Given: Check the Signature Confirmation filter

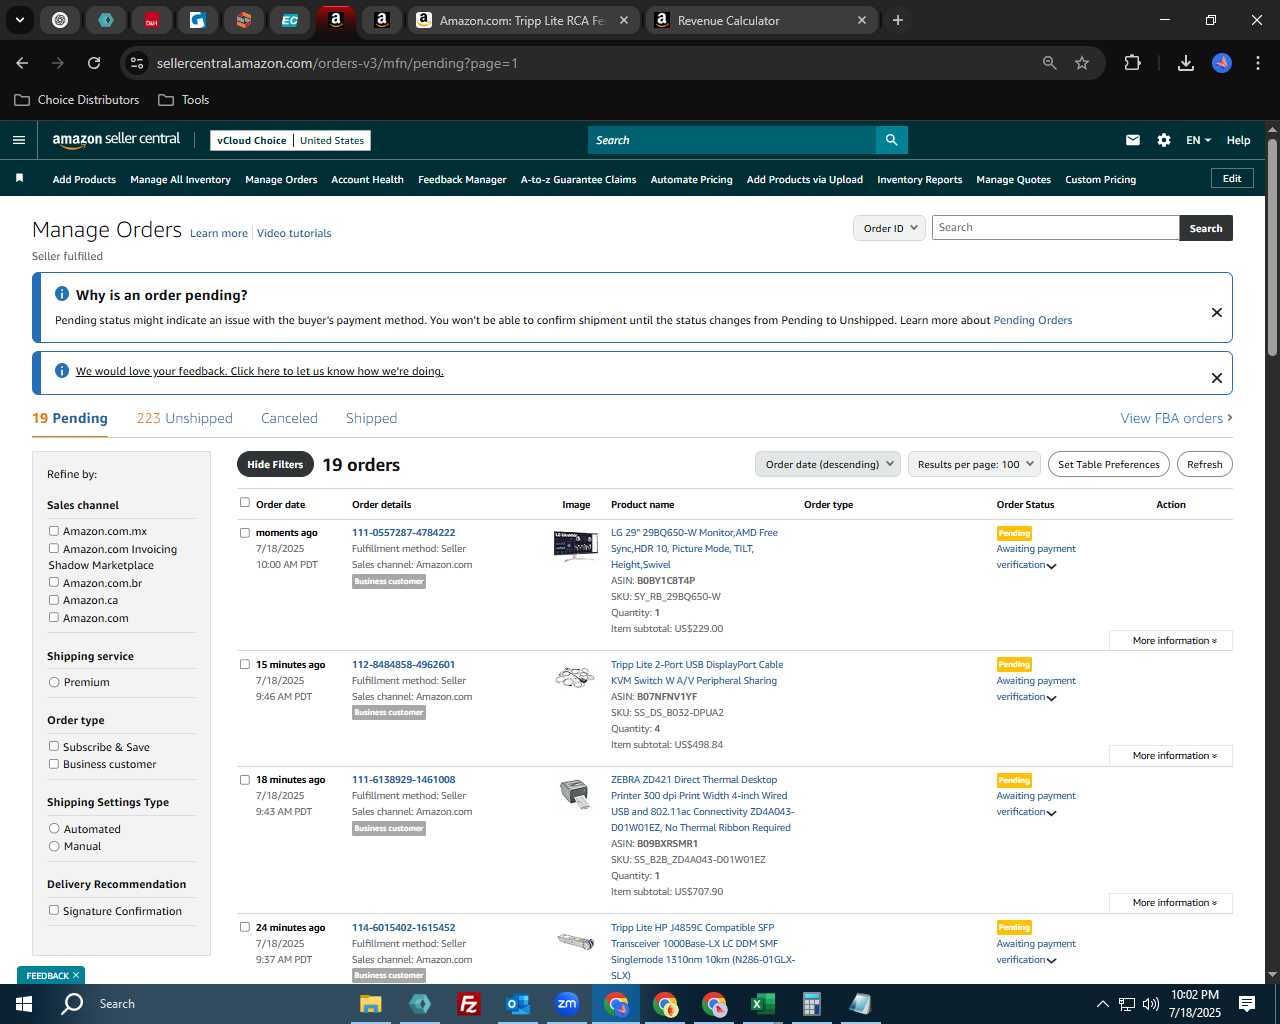Looking at the screenshot, I should coord(54,910).
